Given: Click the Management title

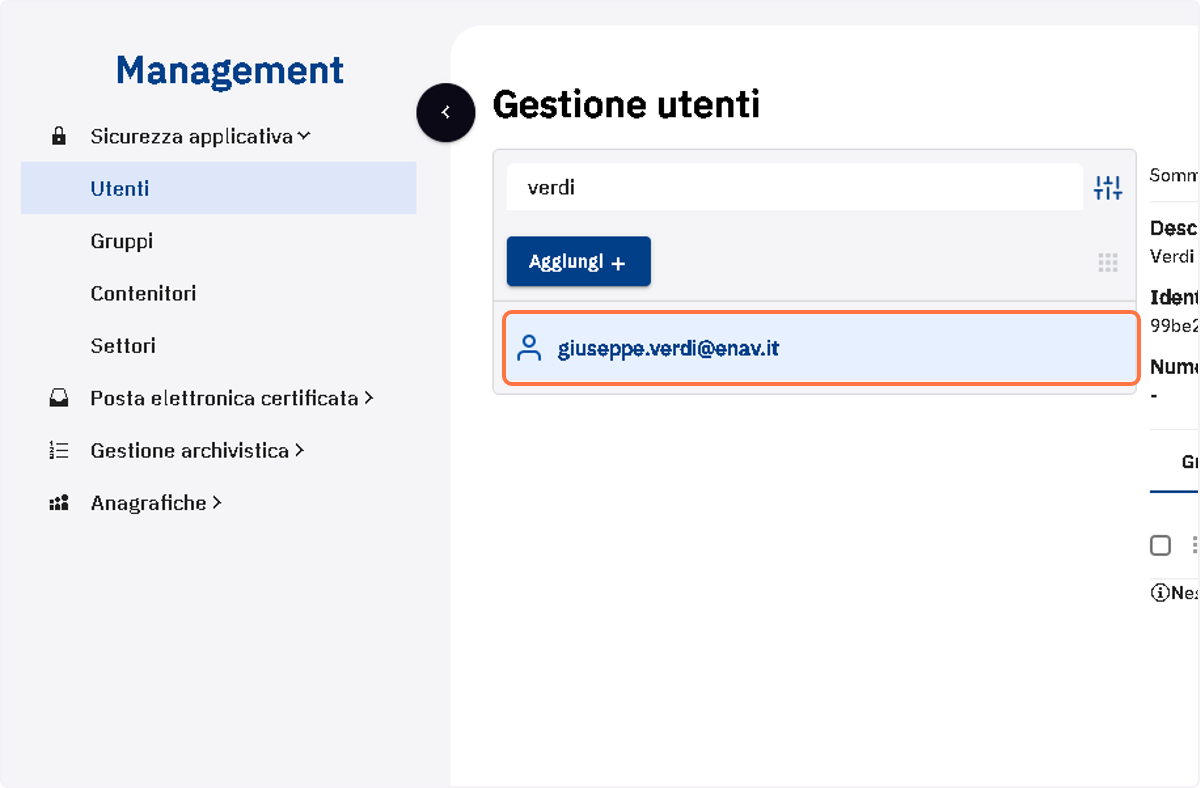Looking at the screenshot, I should pos(230,70).
